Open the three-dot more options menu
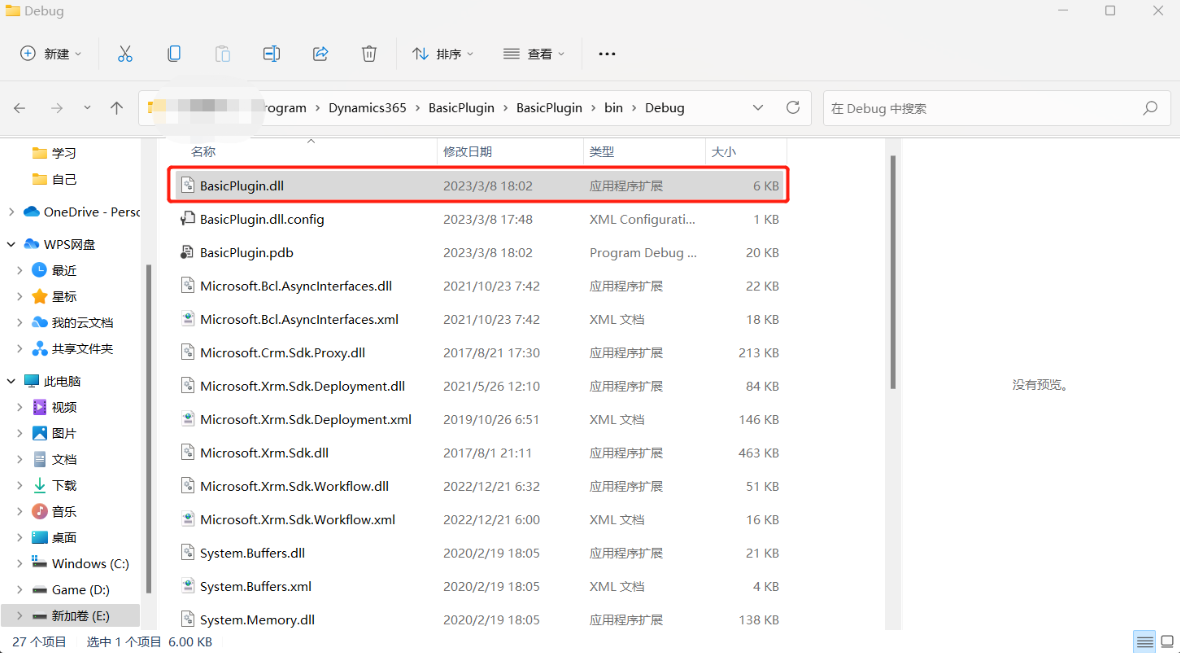The width and height of the screenshot is (1180, 653). (x=607, y=54)
